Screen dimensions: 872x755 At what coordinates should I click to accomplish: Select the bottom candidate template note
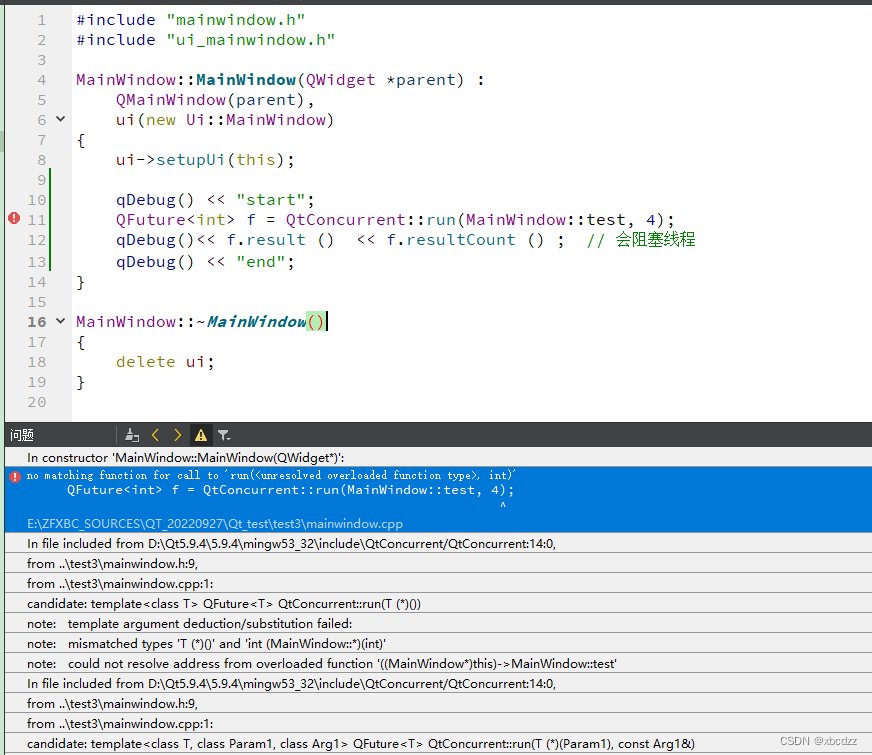click(300, 743)
